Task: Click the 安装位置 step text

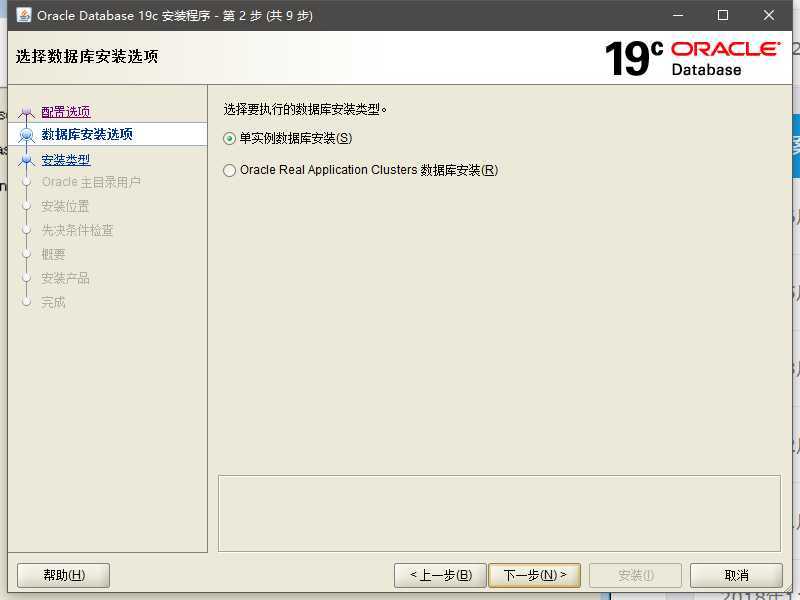Action: (x=65, y=206)
